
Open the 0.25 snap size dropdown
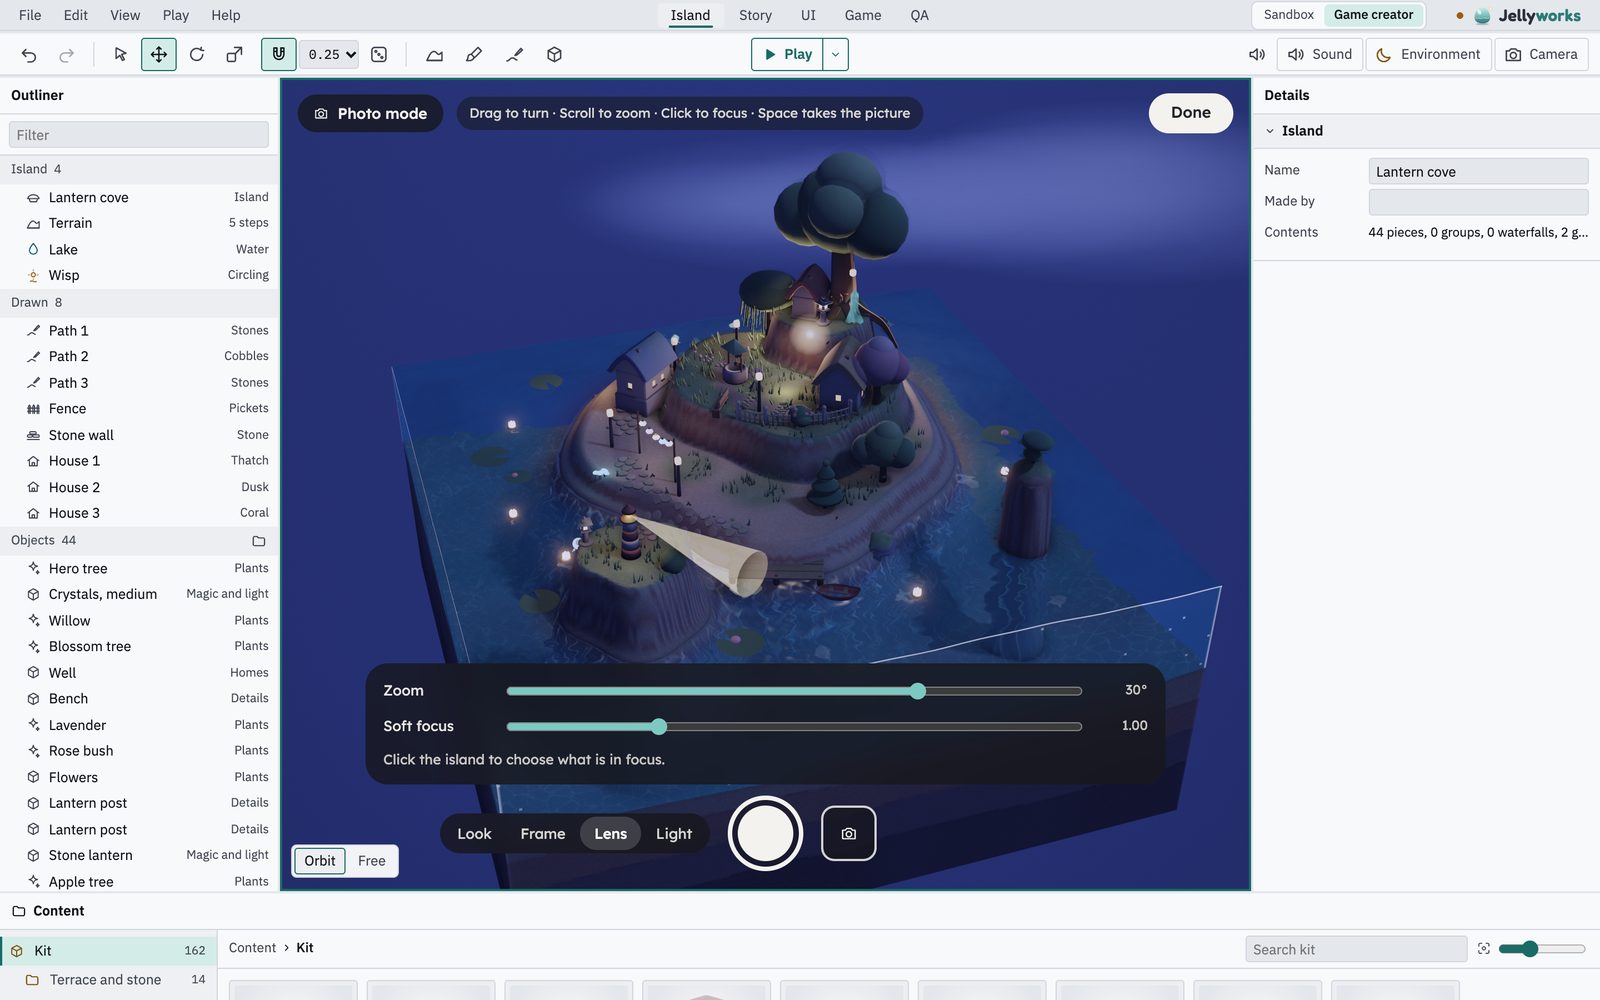pos(331,55)
